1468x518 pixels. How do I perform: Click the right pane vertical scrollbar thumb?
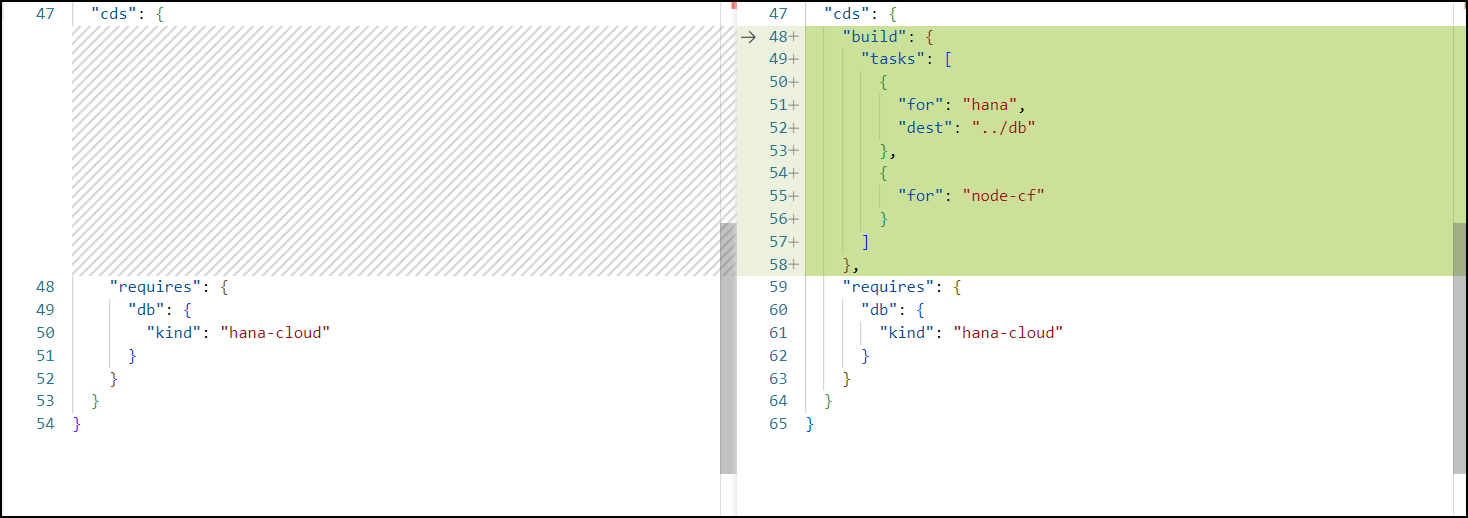[x=1460, y=348]
